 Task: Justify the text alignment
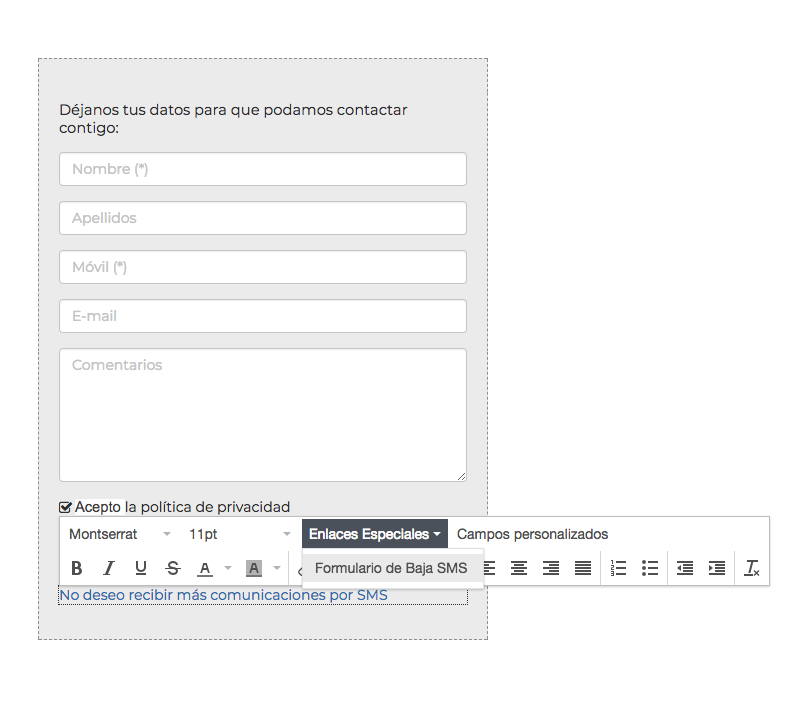tap(583, 568)
